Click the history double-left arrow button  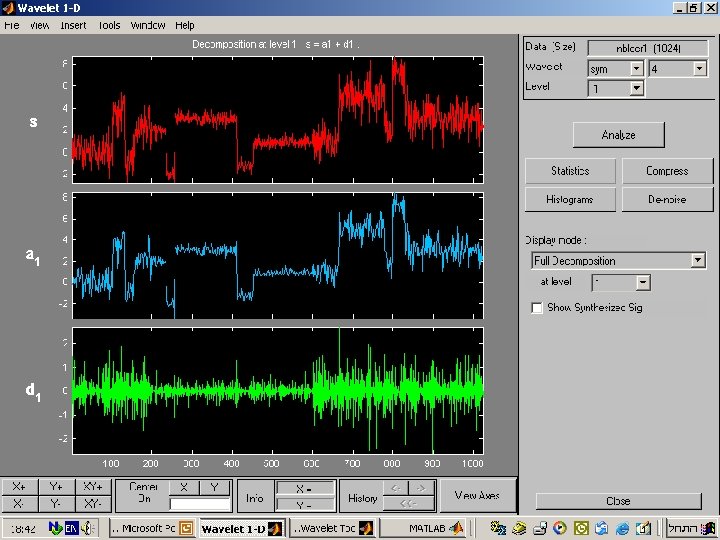(x=408, y=504)
